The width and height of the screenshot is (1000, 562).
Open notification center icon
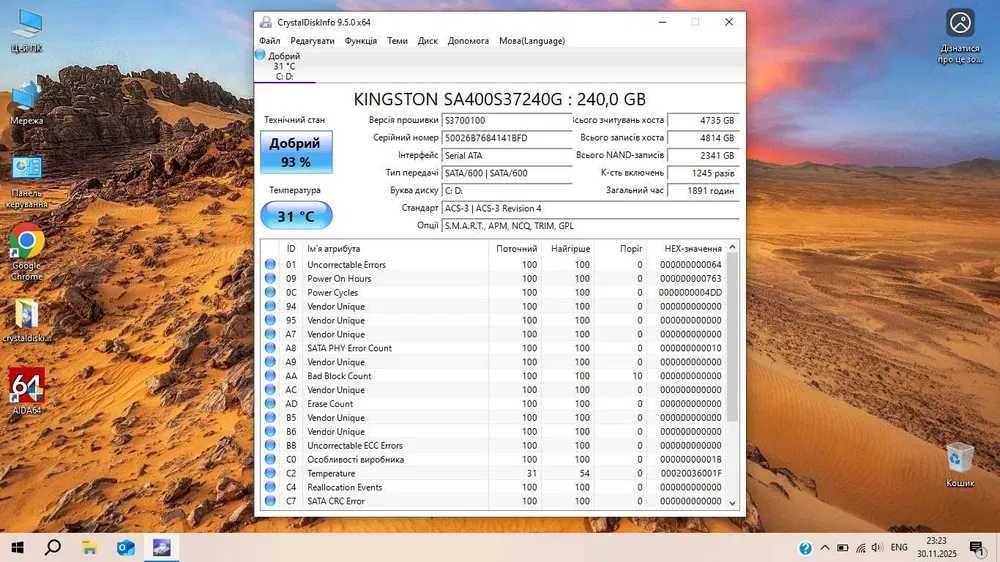click(x=976, y=547)
